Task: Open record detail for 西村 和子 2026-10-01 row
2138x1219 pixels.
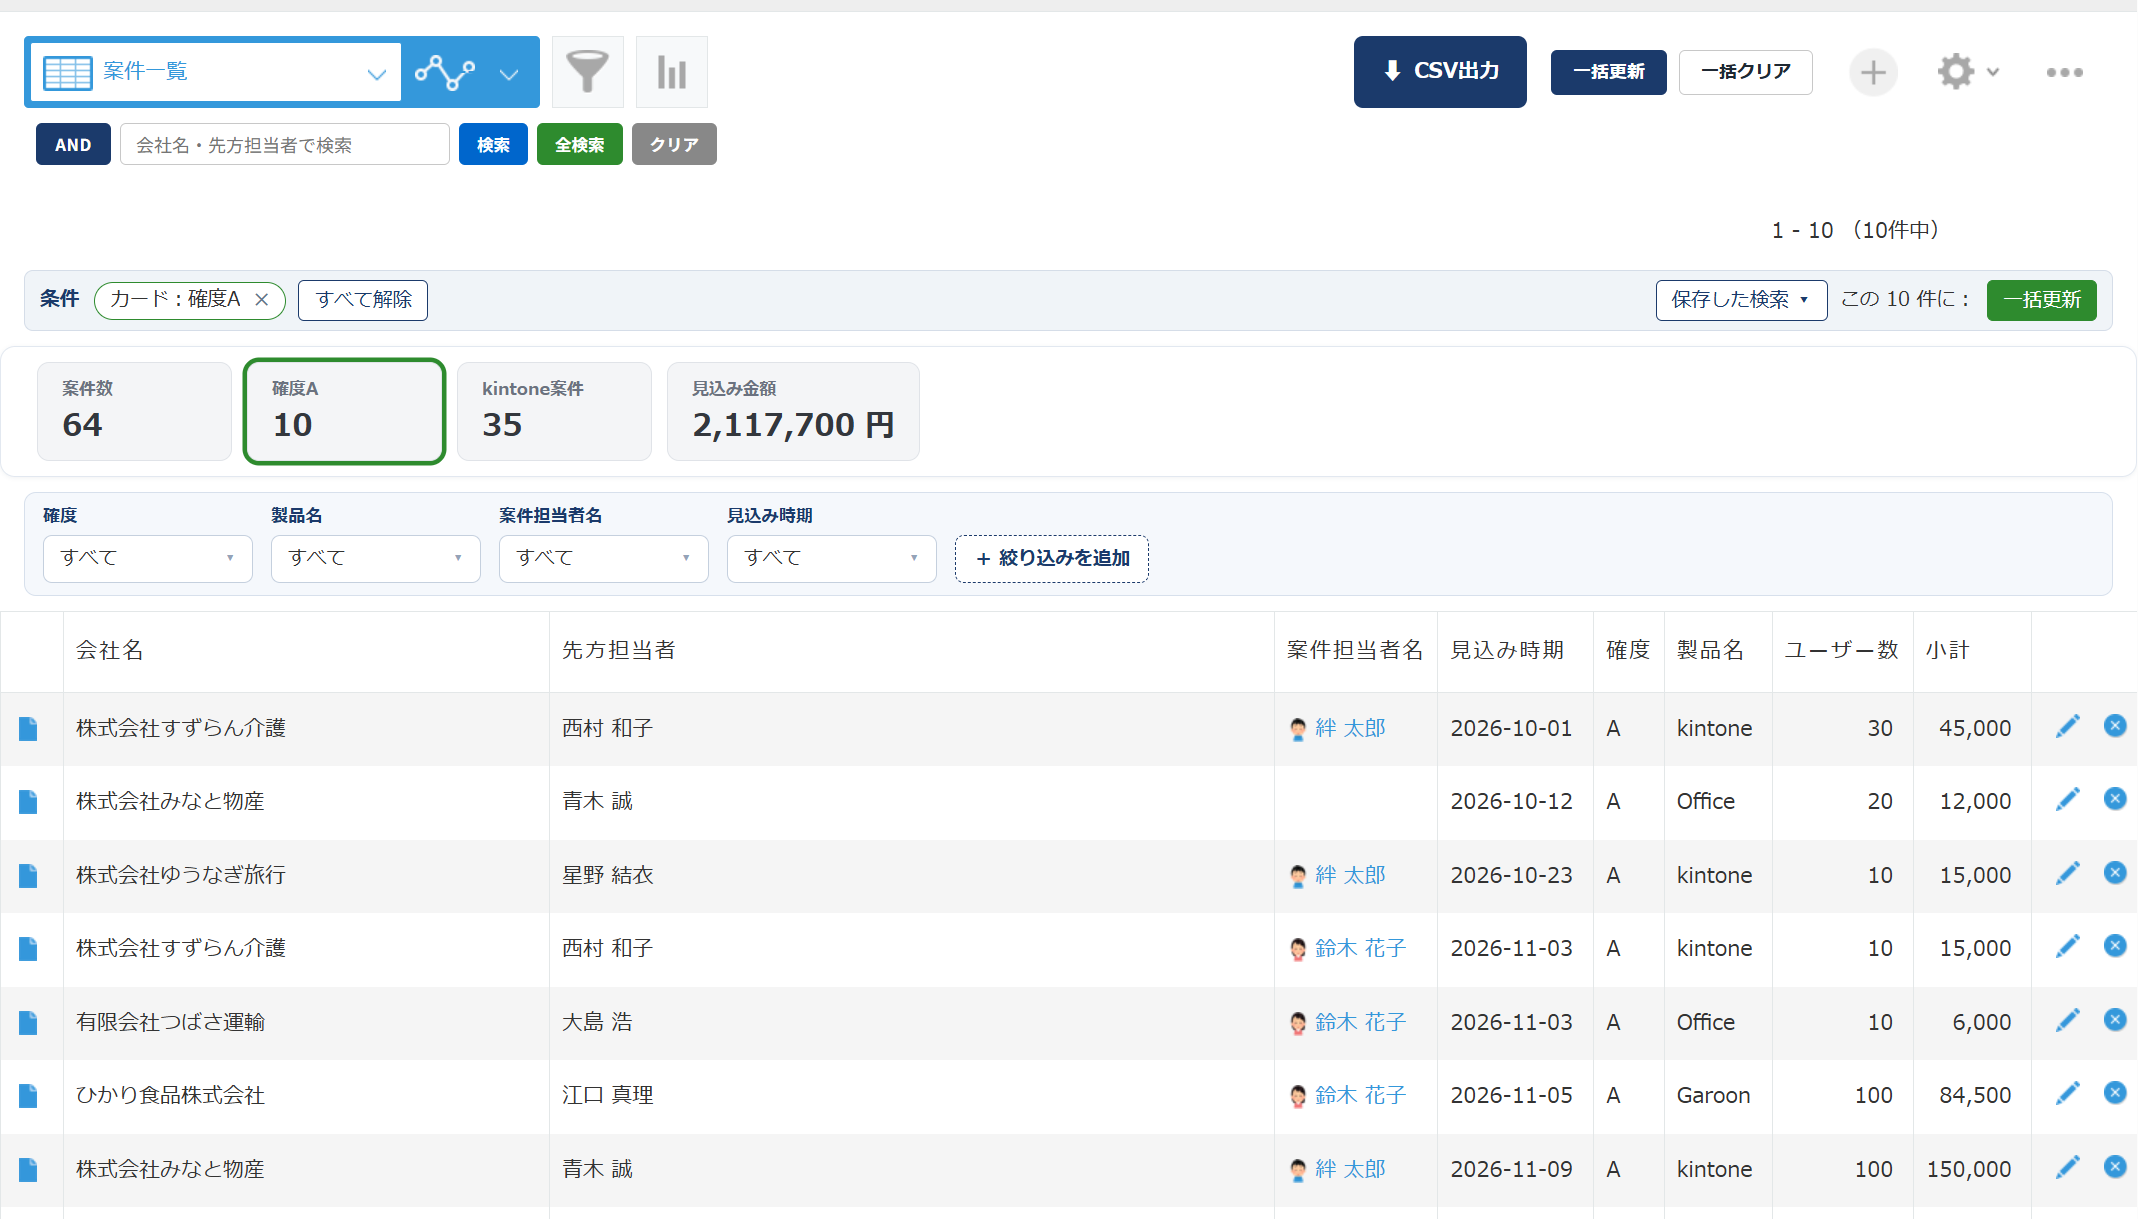Action: point(28,729)
